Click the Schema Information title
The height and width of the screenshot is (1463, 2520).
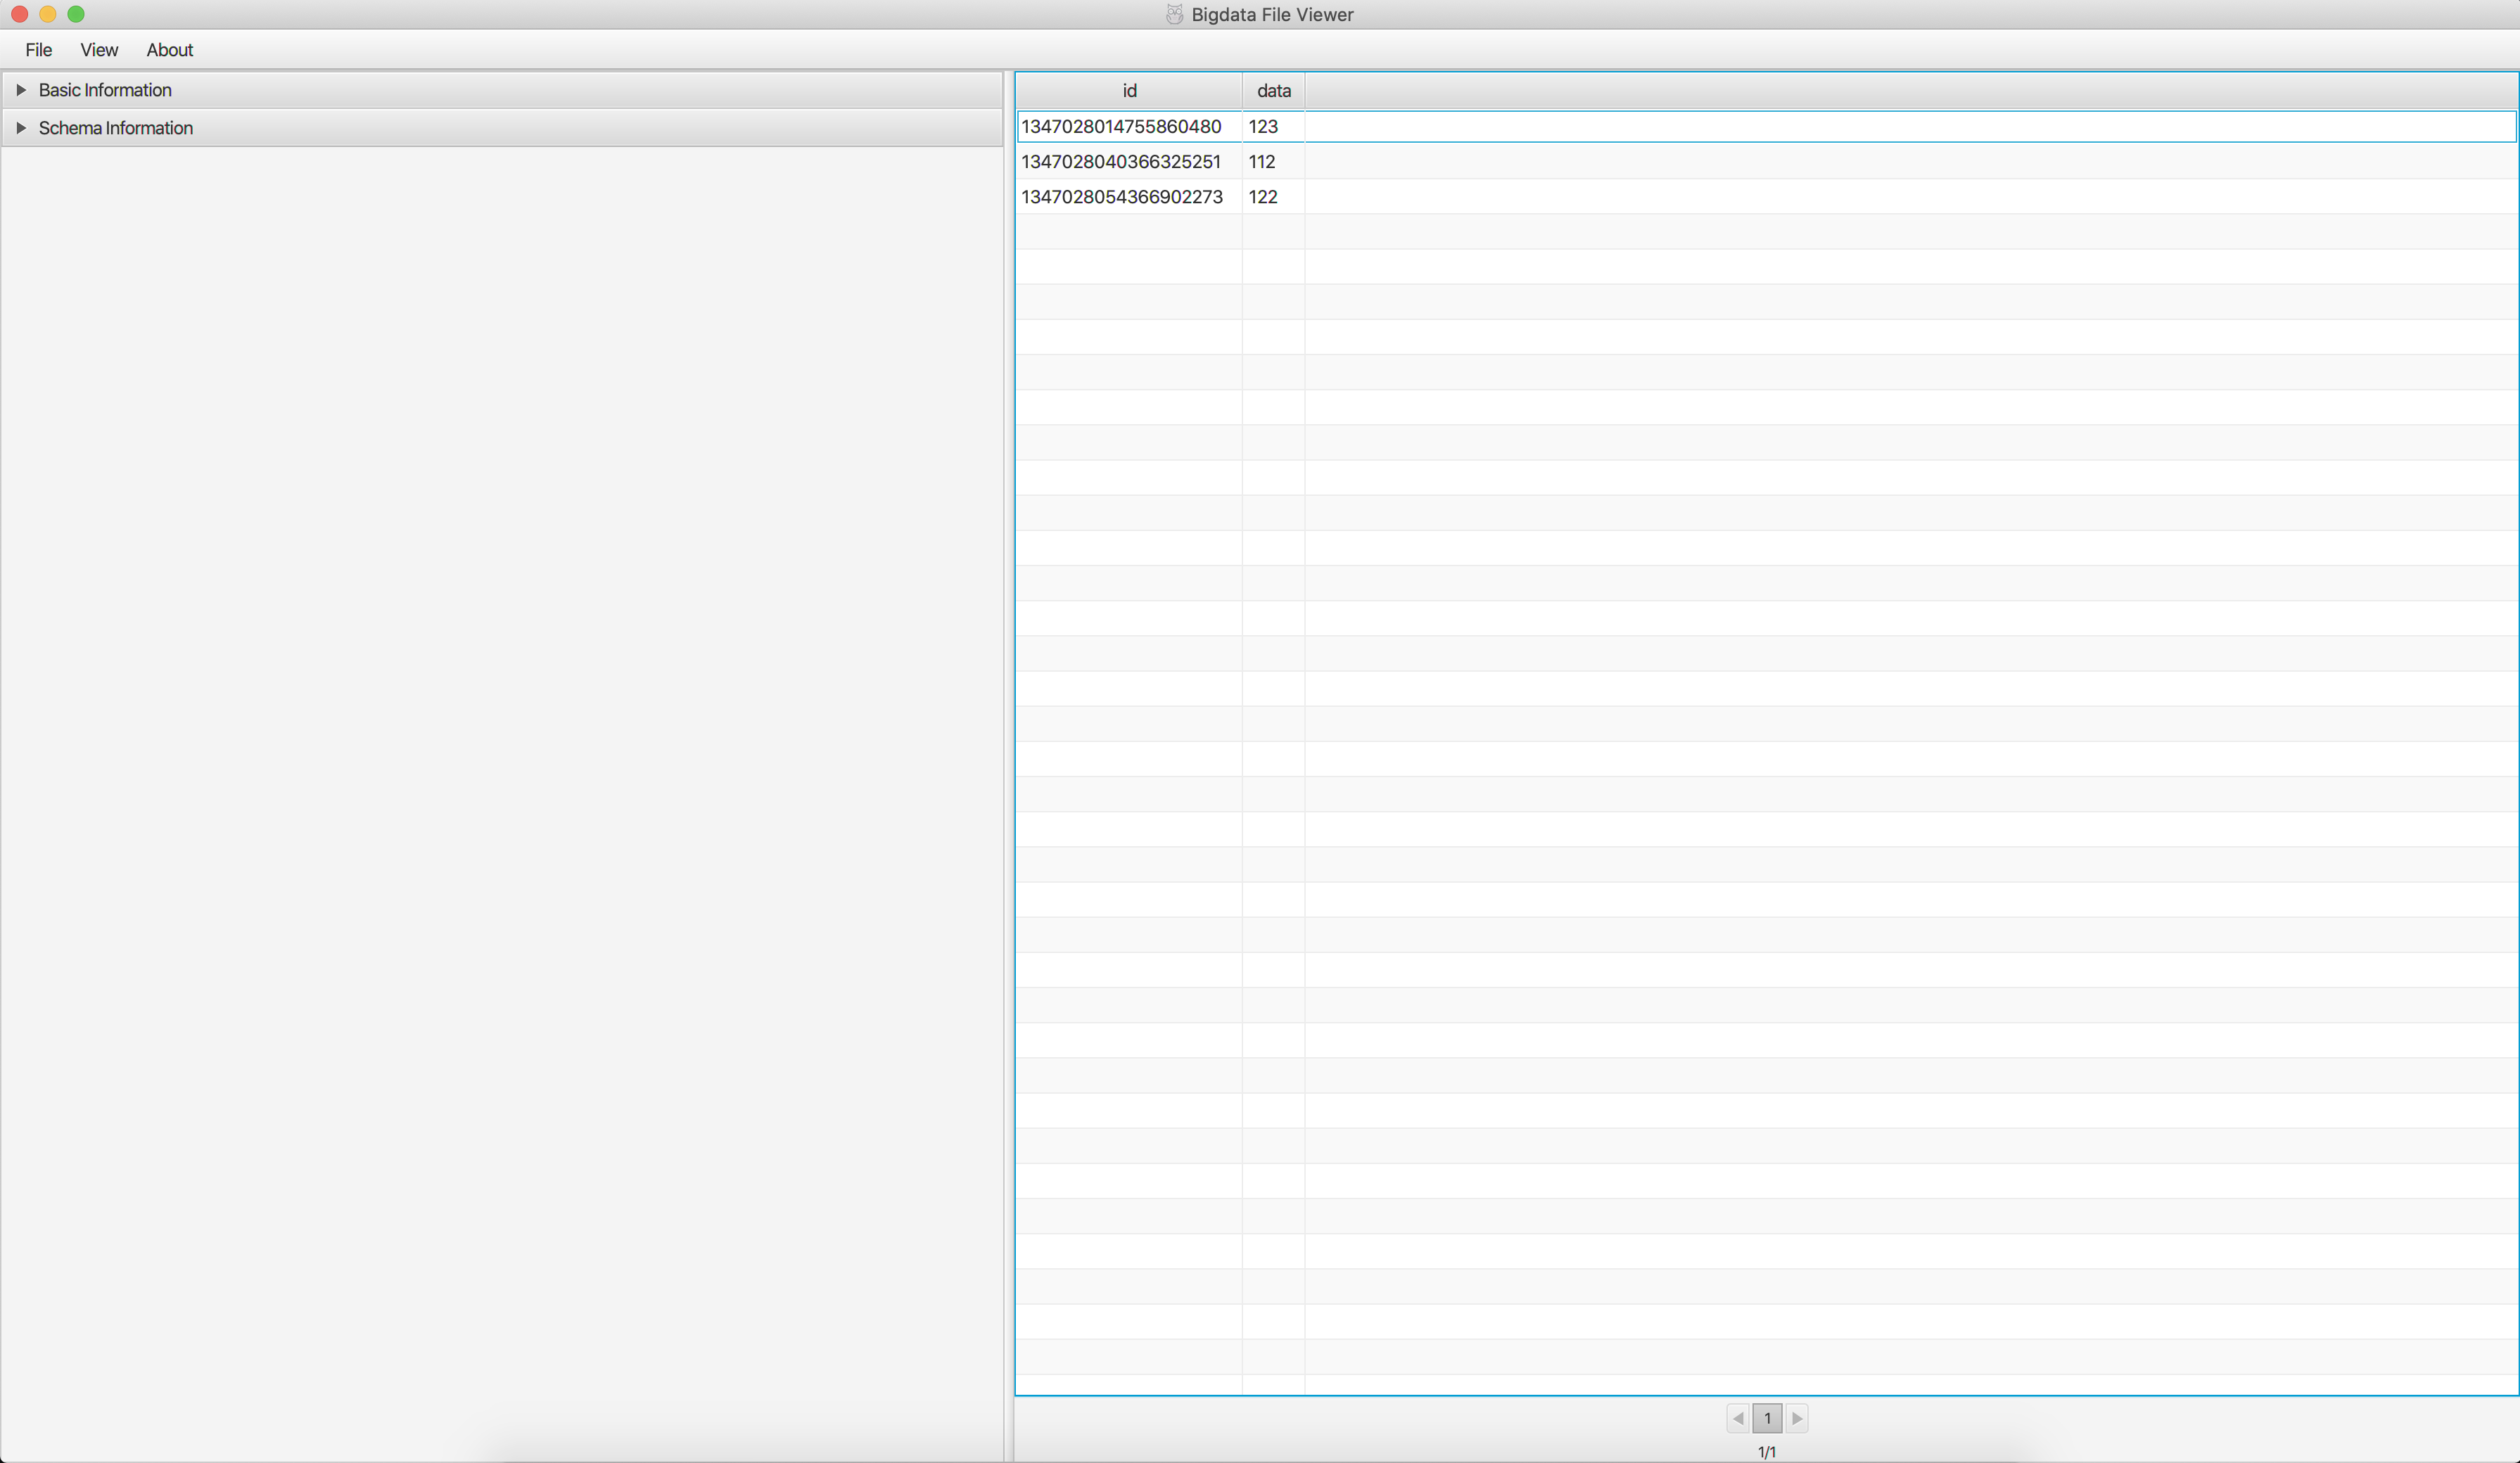click(x=116, y=128)
